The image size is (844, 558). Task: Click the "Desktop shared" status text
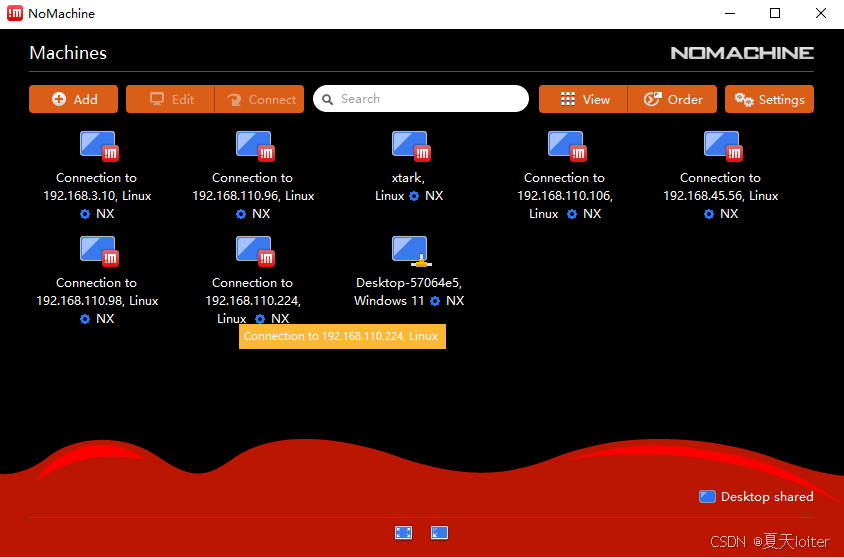point(767,497)
